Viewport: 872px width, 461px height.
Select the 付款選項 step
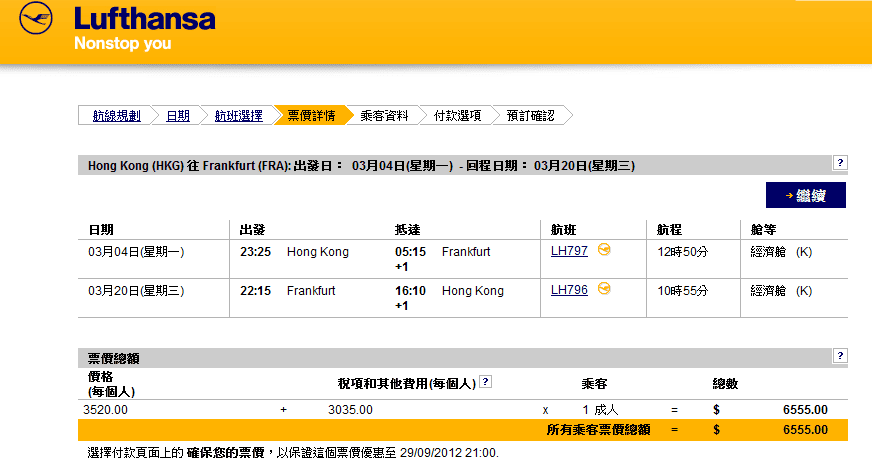click(457, 116)
